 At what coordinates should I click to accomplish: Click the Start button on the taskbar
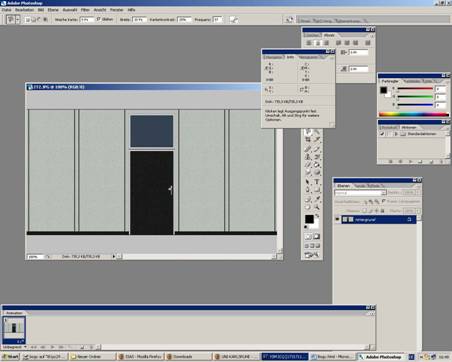[x=11, y=357]
